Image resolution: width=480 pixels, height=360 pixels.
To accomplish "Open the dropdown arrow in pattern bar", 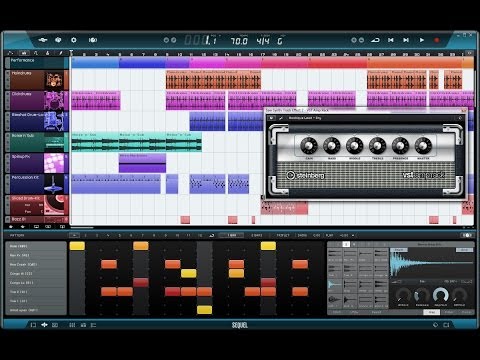I will tap(353, 235).
